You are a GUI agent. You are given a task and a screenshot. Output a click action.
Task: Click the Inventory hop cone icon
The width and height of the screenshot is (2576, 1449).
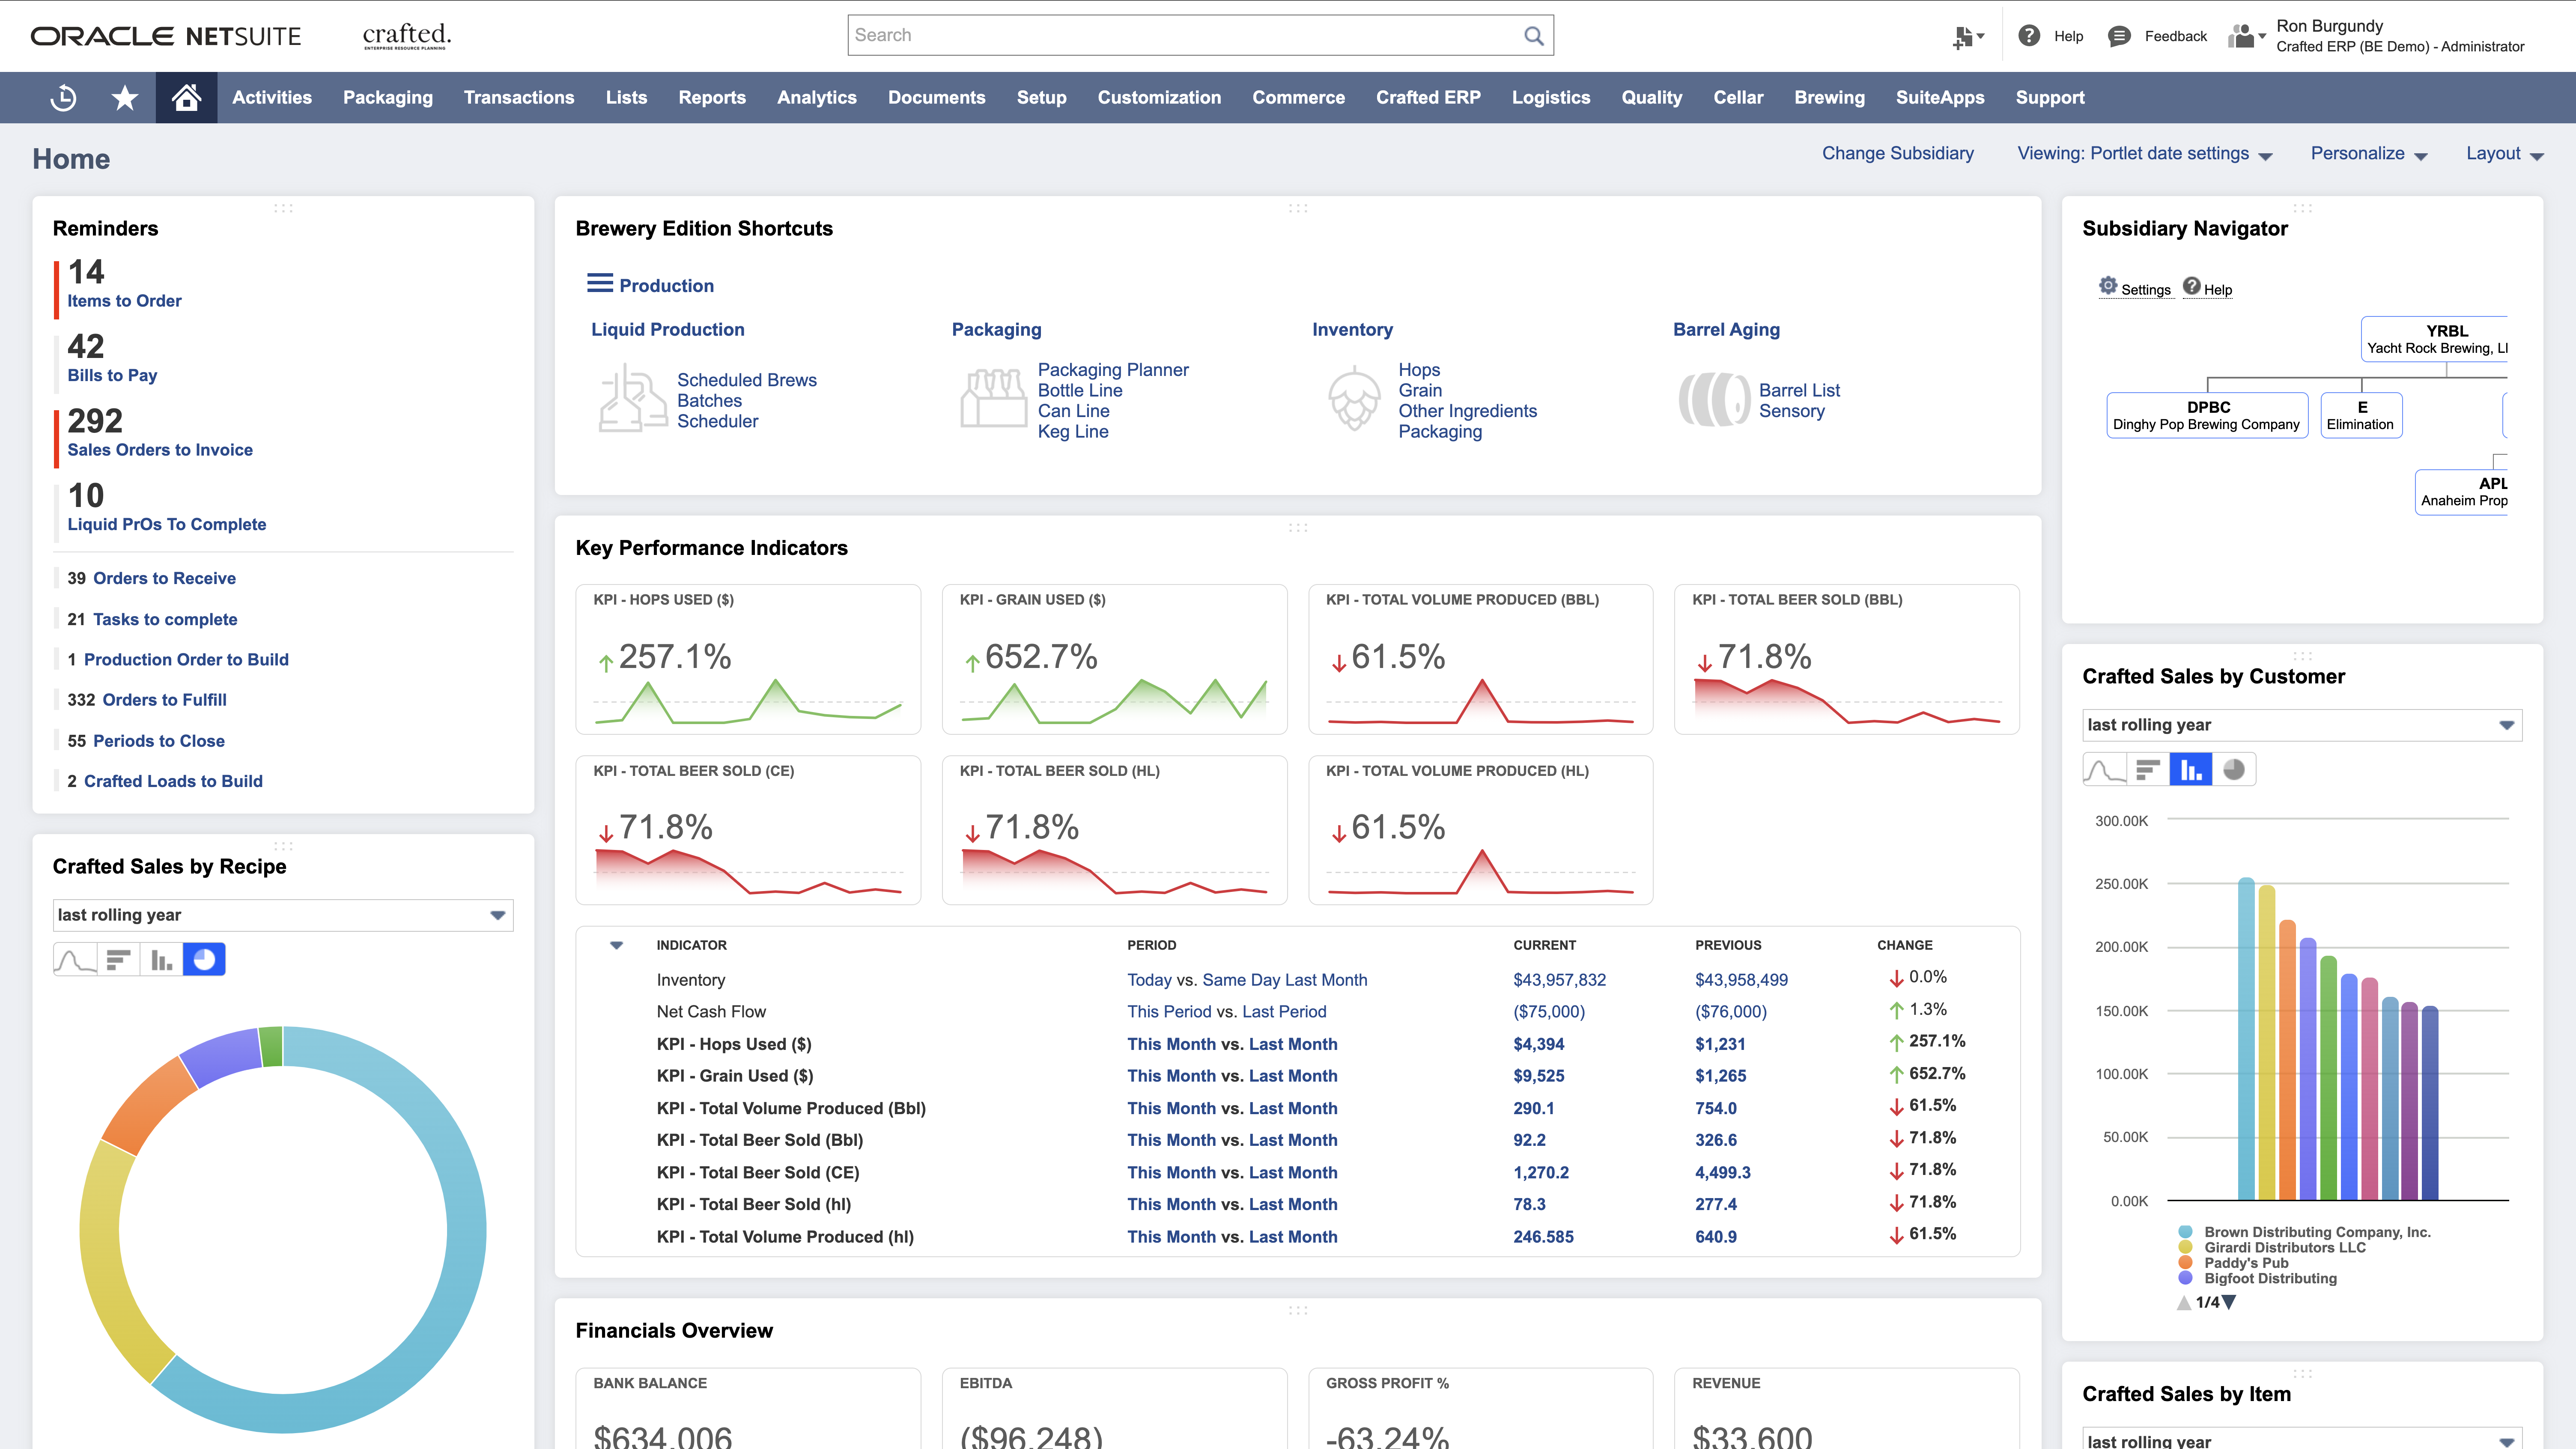pyautogui.click(x=1354, y=398)
